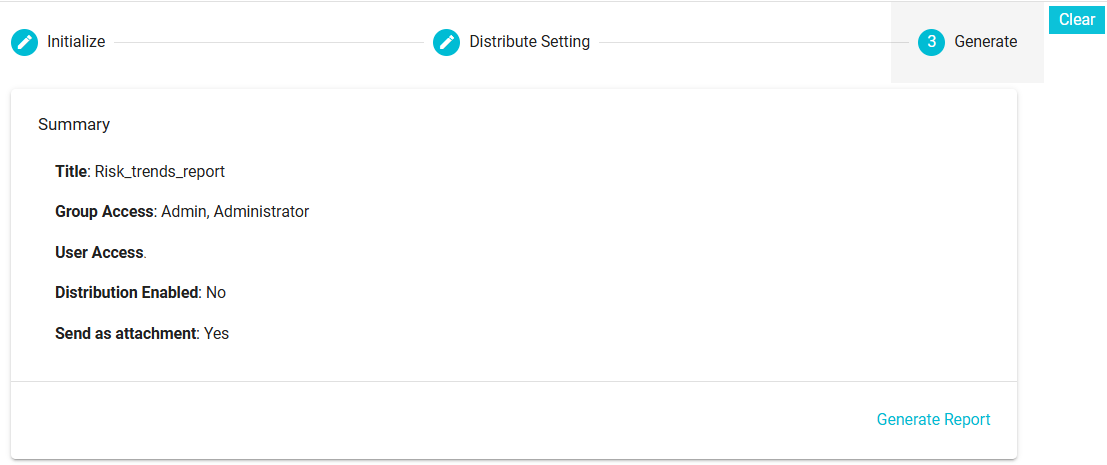The image size is (1107, 465).
Task: Click the Generate Report link
Action: pos(933,420)
